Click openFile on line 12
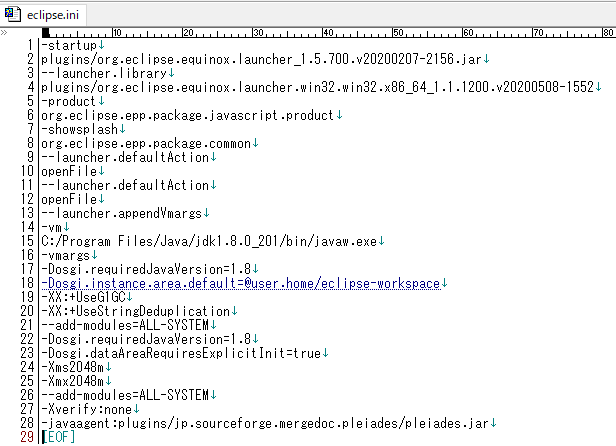This screenshot has height=446, width=616. [69, 199]
